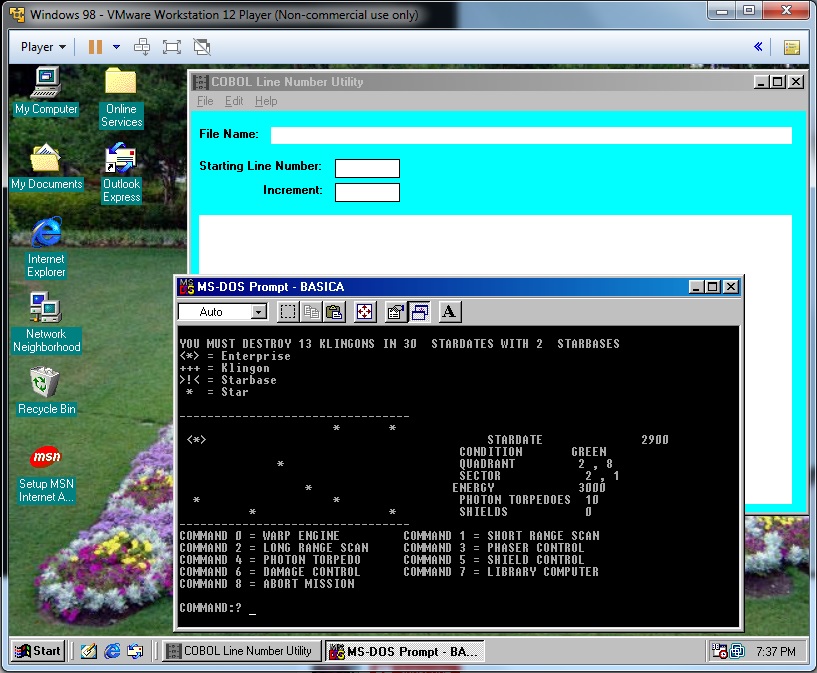Open the Auto font size dropdown
817x673 pixels.
coord(259,312)
